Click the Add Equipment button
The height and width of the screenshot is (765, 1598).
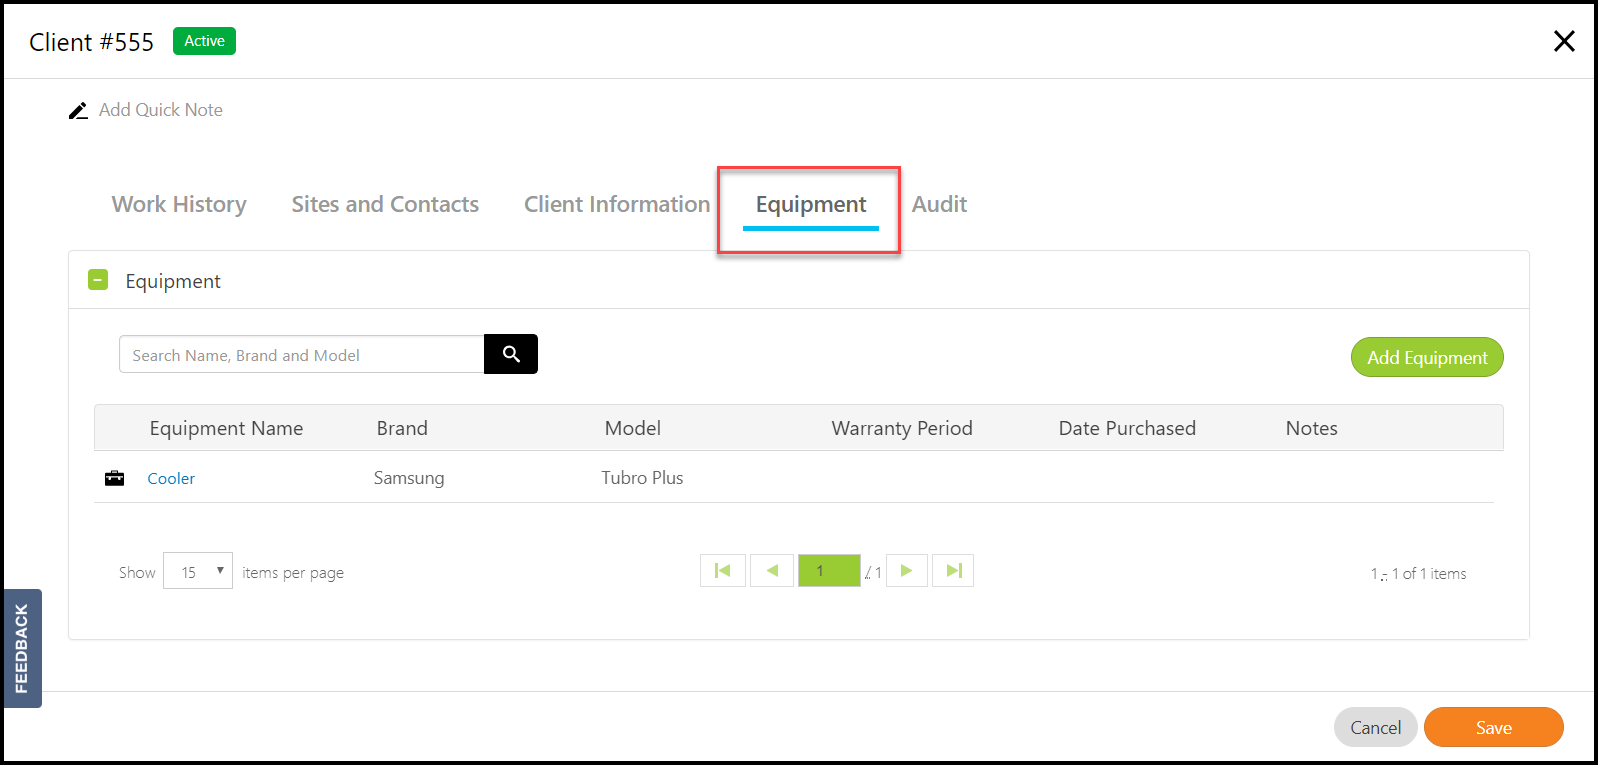pos(1427,357)
